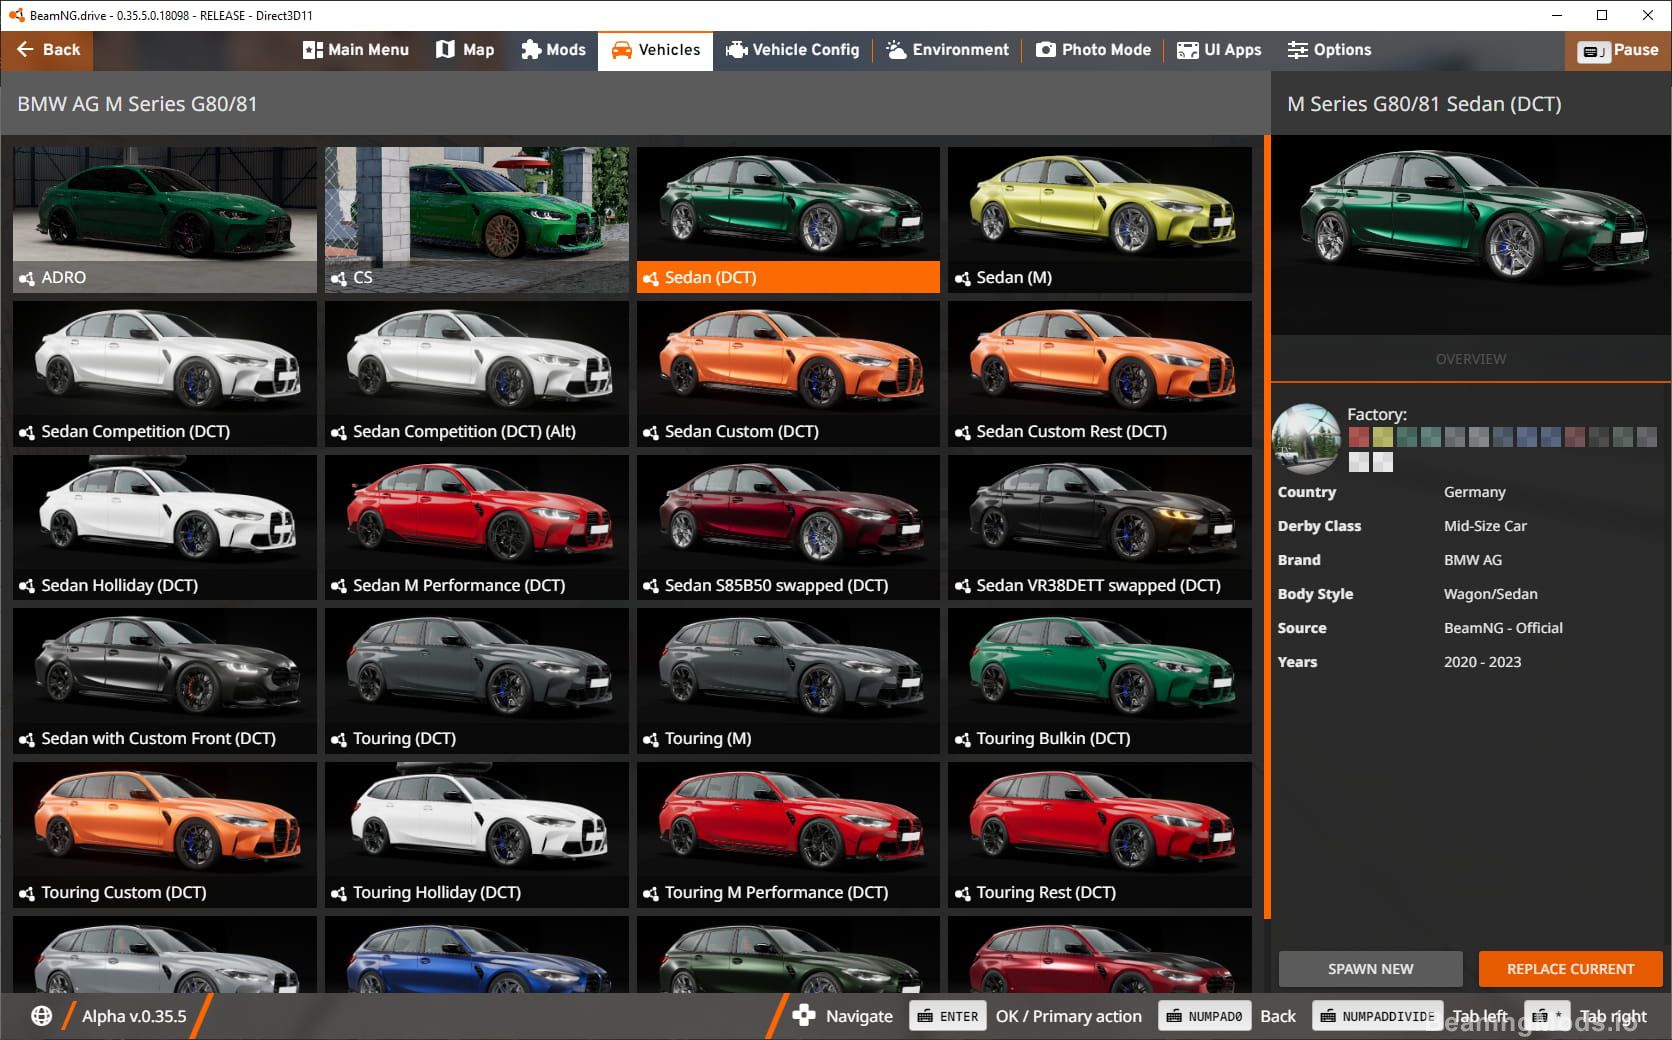
Task: Click the 'Factory:' label
Action: tap(1377, 414)
